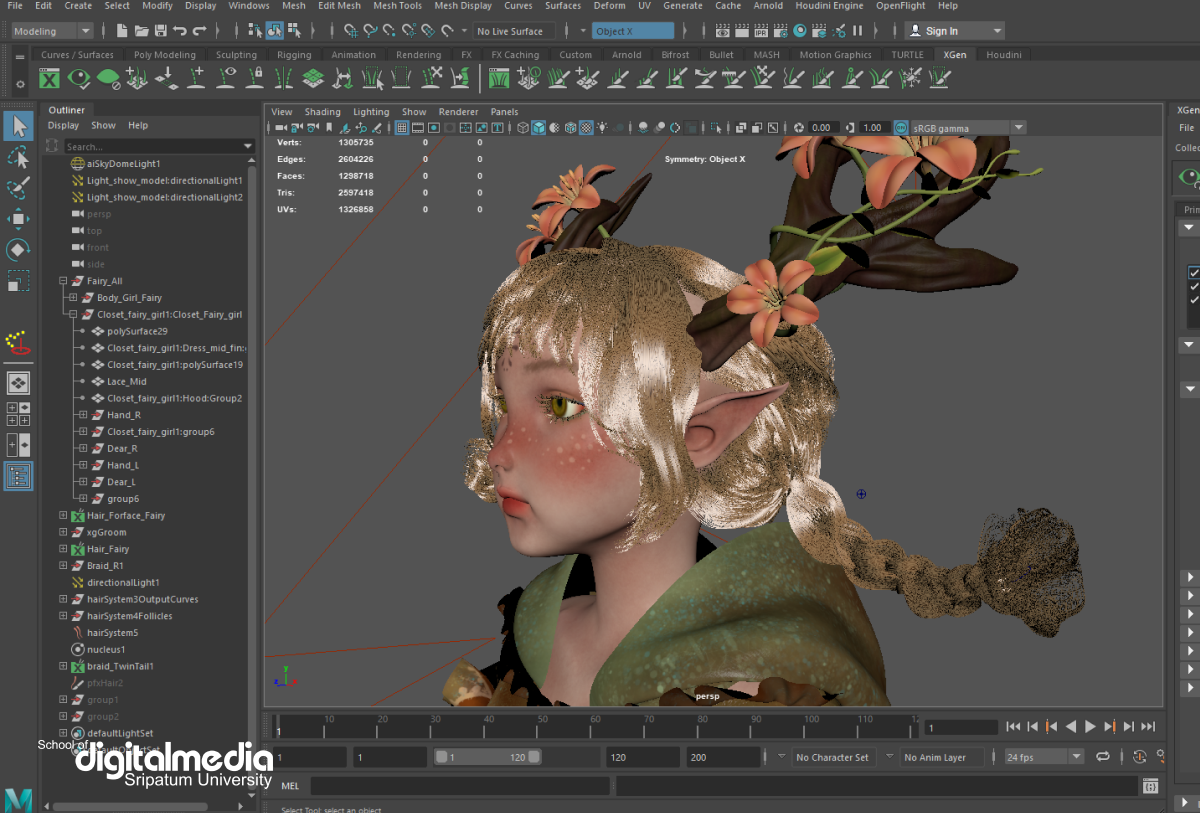Screen dimensions: 1200x813
Task: Open a scene using the folder icon
Action: (139, 31)
